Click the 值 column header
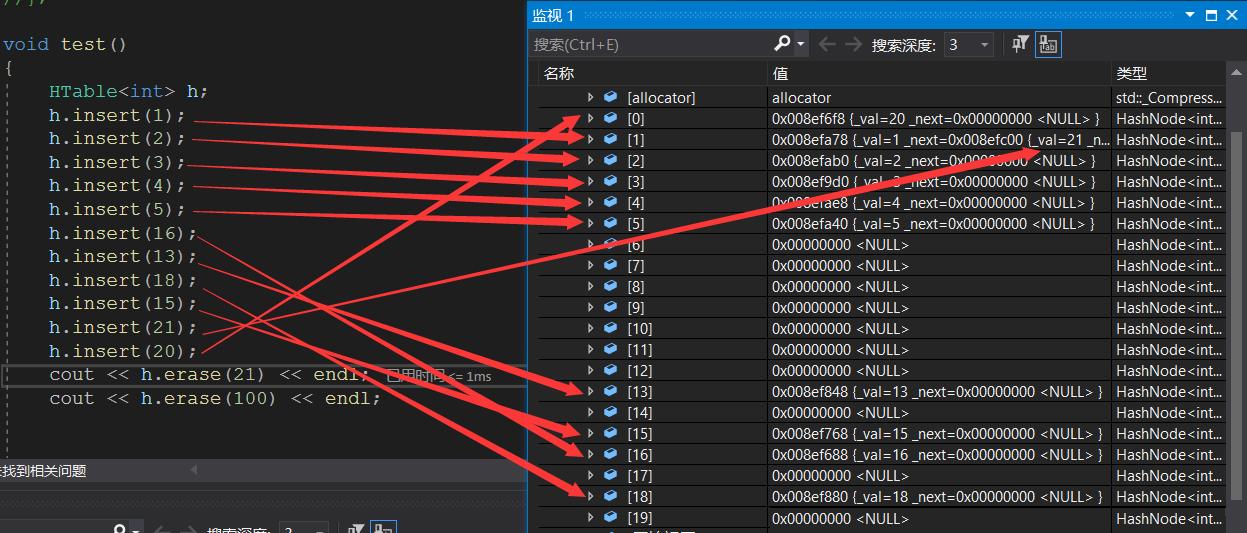Image resolution: width=1247 pixels, height=533 pixels. 781,73
